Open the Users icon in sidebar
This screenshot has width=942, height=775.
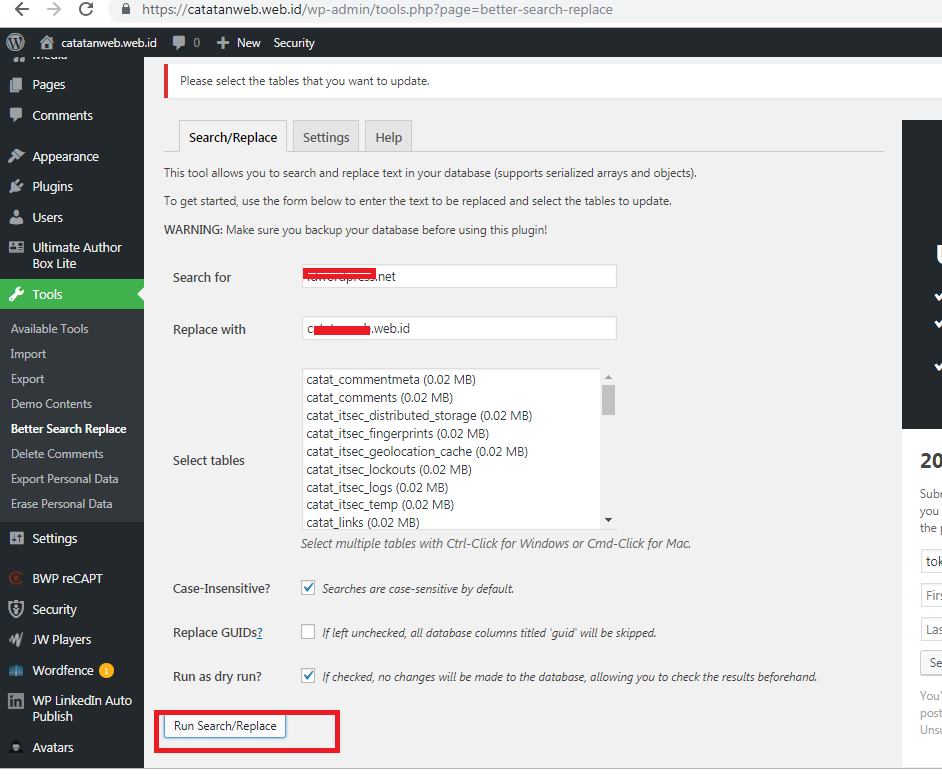tap(16, 217)
